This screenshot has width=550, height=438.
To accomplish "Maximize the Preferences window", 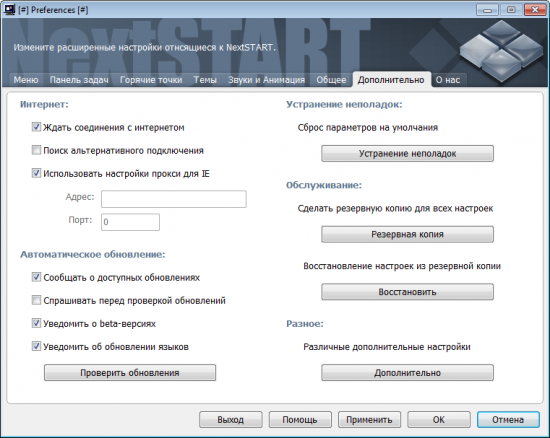I will click(x=511, y=10).
